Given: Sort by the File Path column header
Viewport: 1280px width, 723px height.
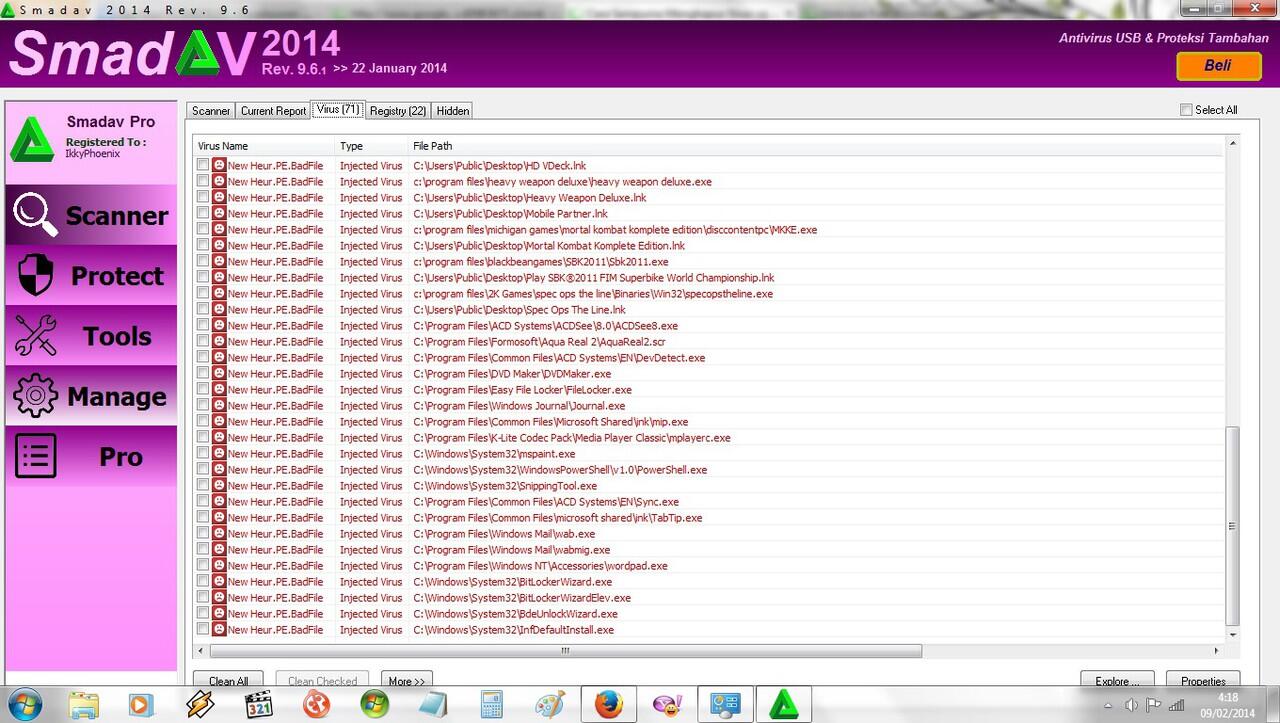Looking at the screenshot, I should [815, 146].
